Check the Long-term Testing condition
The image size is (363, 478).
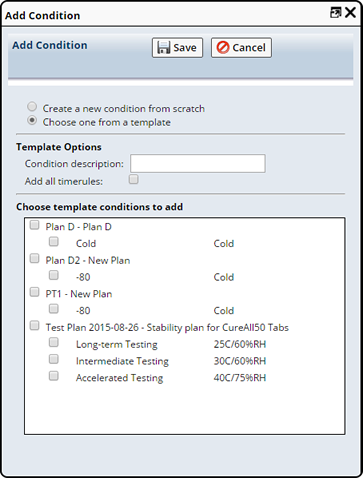[x=54, y=342]
